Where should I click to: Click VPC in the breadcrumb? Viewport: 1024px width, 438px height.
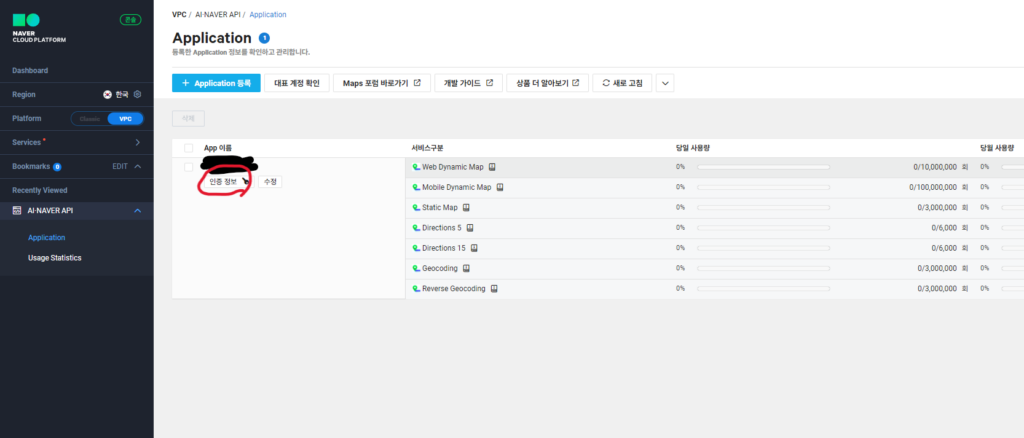[x=179, y=14]
